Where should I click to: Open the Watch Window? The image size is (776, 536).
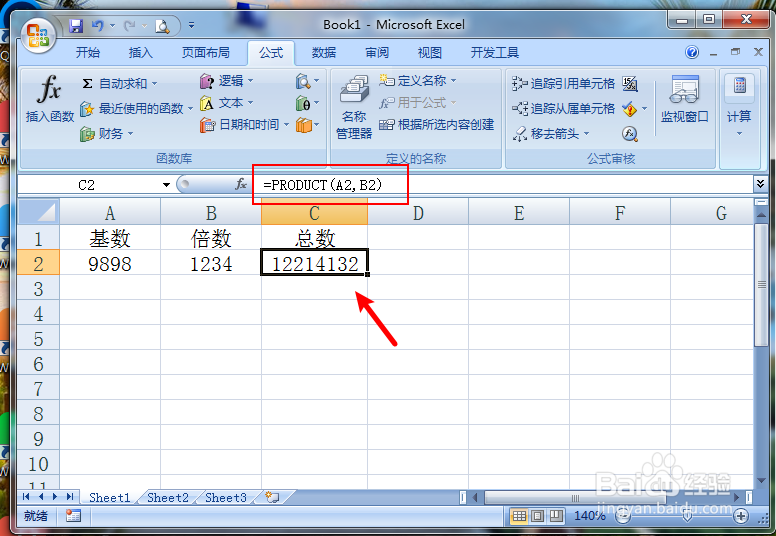coord(684,99)
